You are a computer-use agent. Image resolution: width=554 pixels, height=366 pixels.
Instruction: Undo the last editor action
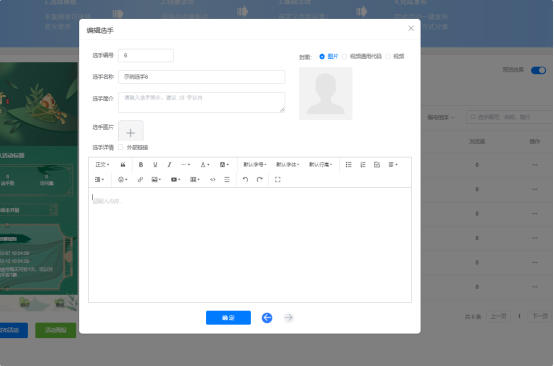[245, 179]
